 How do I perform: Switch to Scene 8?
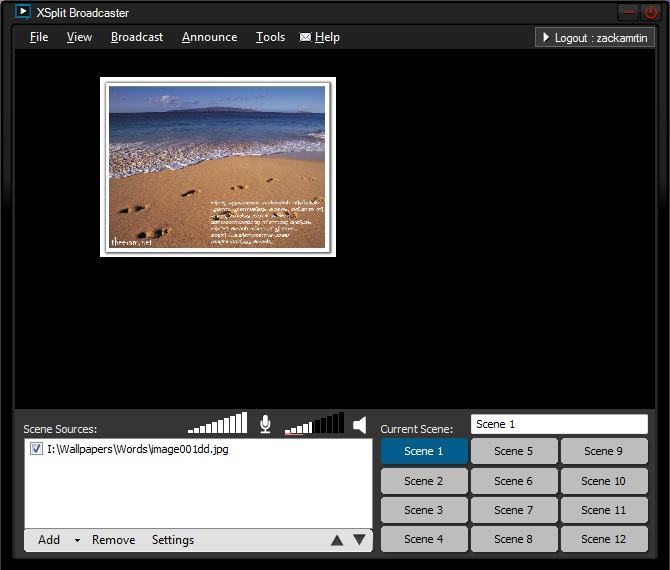coord(514,539)
